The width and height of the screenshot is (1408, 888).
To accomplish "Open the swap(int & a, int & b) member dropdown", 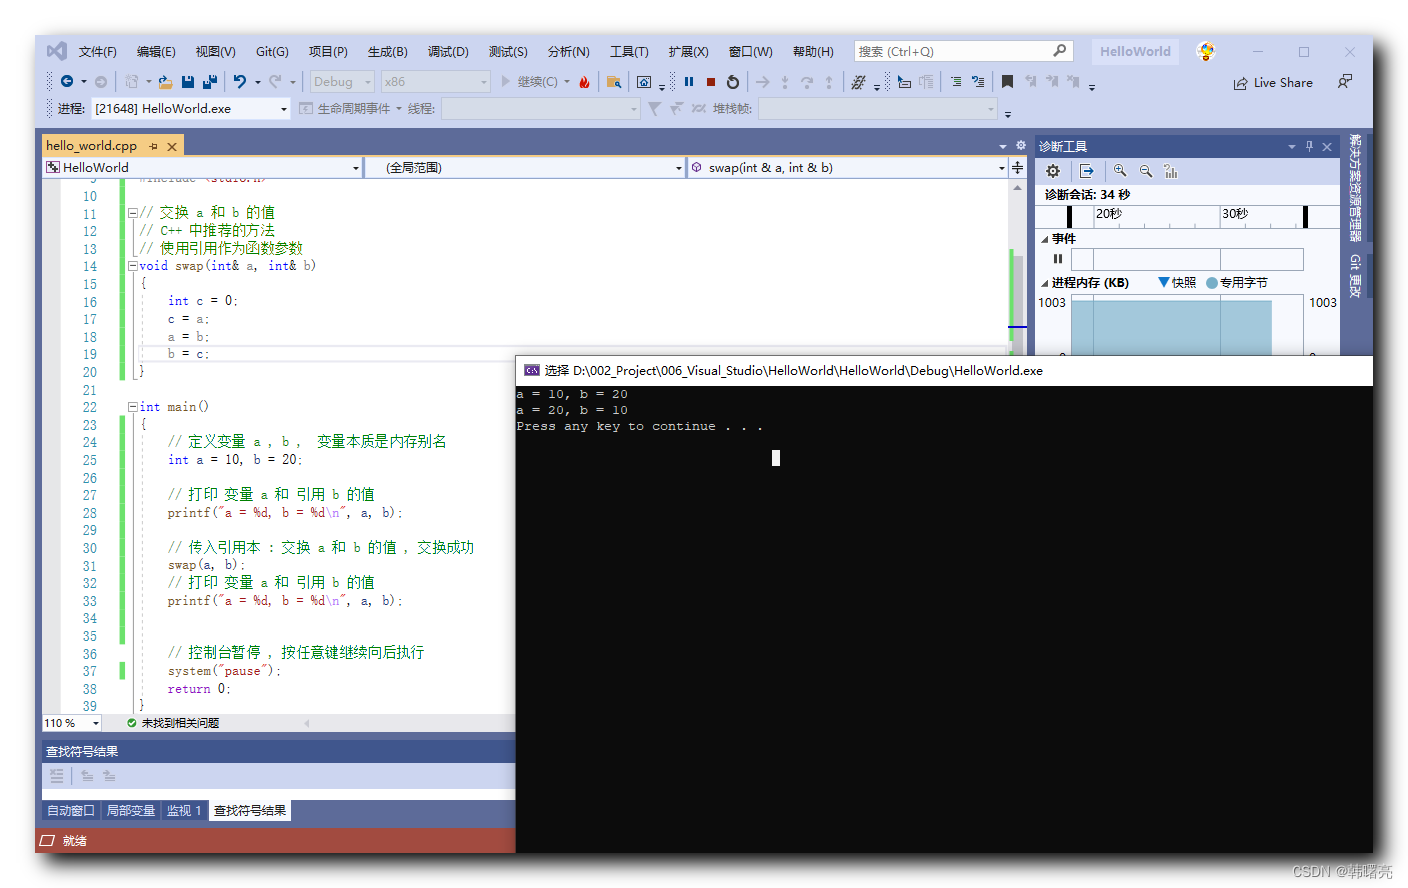I will pyautogui.click(x=848, y=167).
